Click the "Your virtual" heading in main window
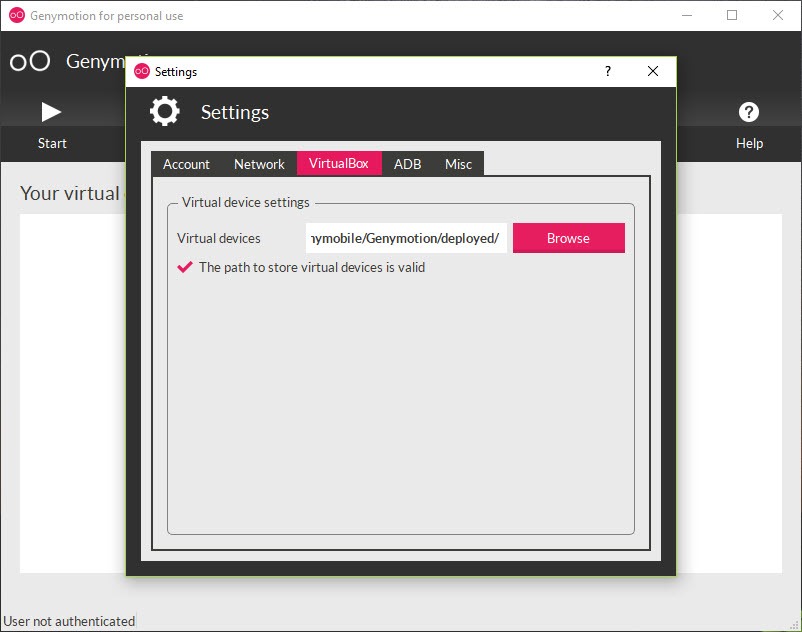This screenshot has height=632, width=802. 70,193
